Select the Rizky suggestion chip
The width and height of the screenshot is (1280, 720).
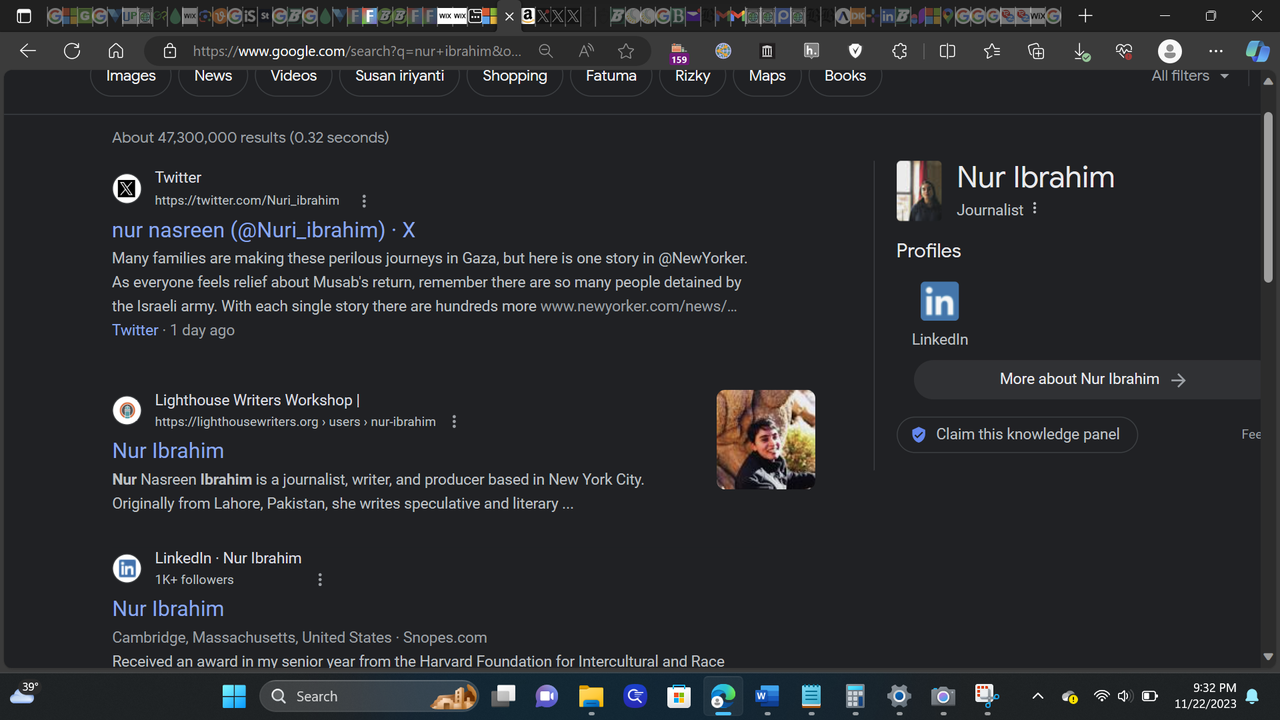pyautogui.click(x=693, y=76)
